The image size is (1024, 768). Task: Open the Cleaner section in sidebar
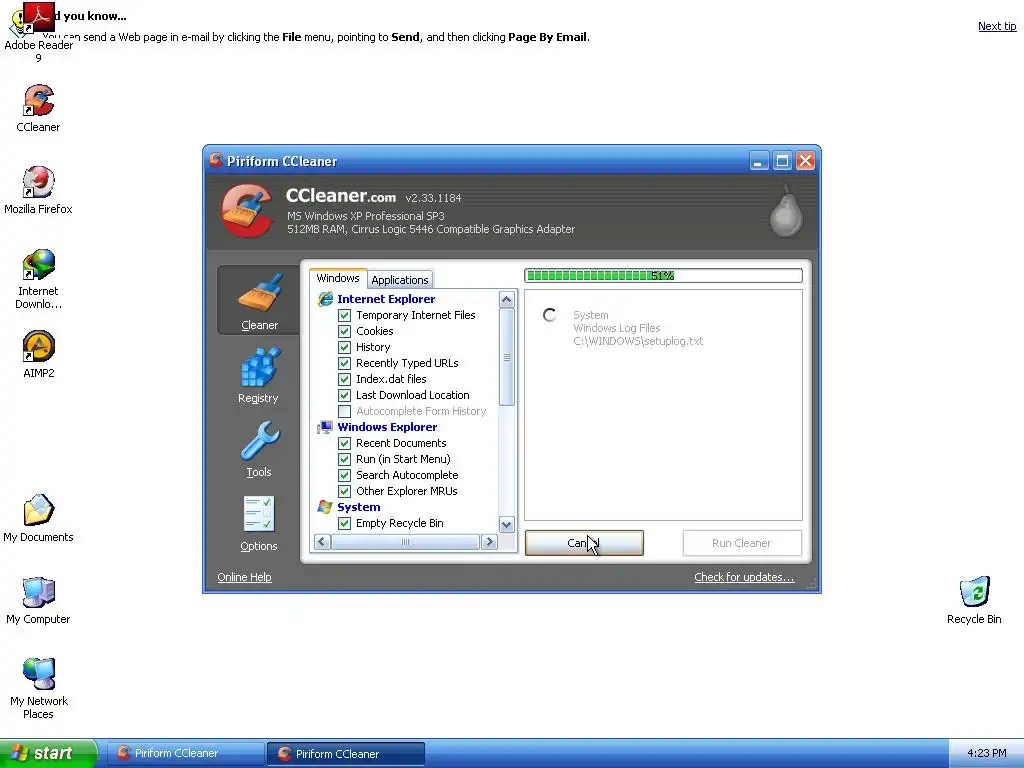pyautogui.click(x=259, y=300)
